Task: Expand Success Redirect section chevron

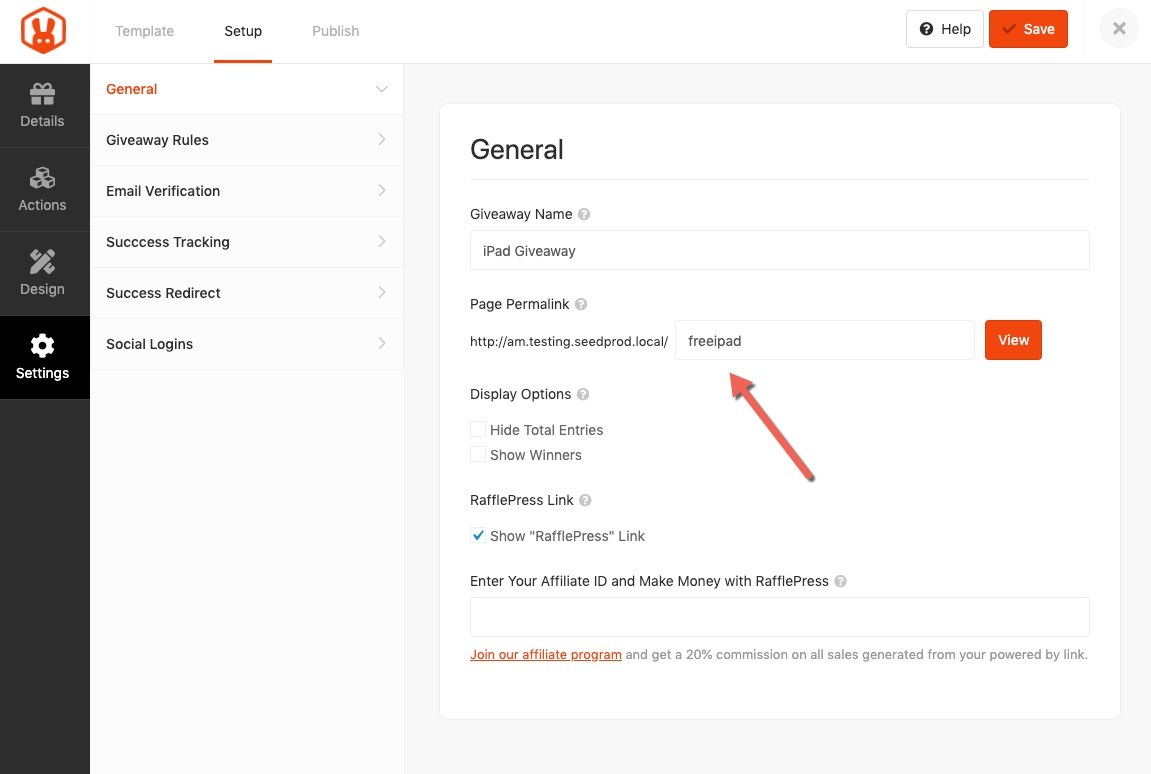Action: pyautogui.click(x=382, y=292)
